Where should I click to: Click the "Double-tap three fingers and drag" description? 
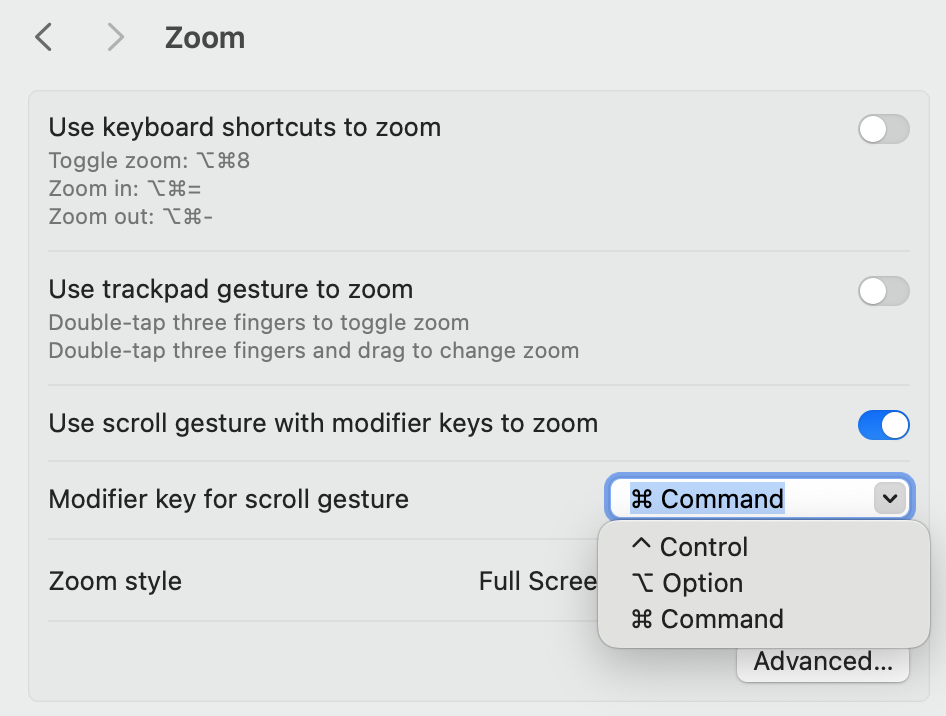coord(313,351)
